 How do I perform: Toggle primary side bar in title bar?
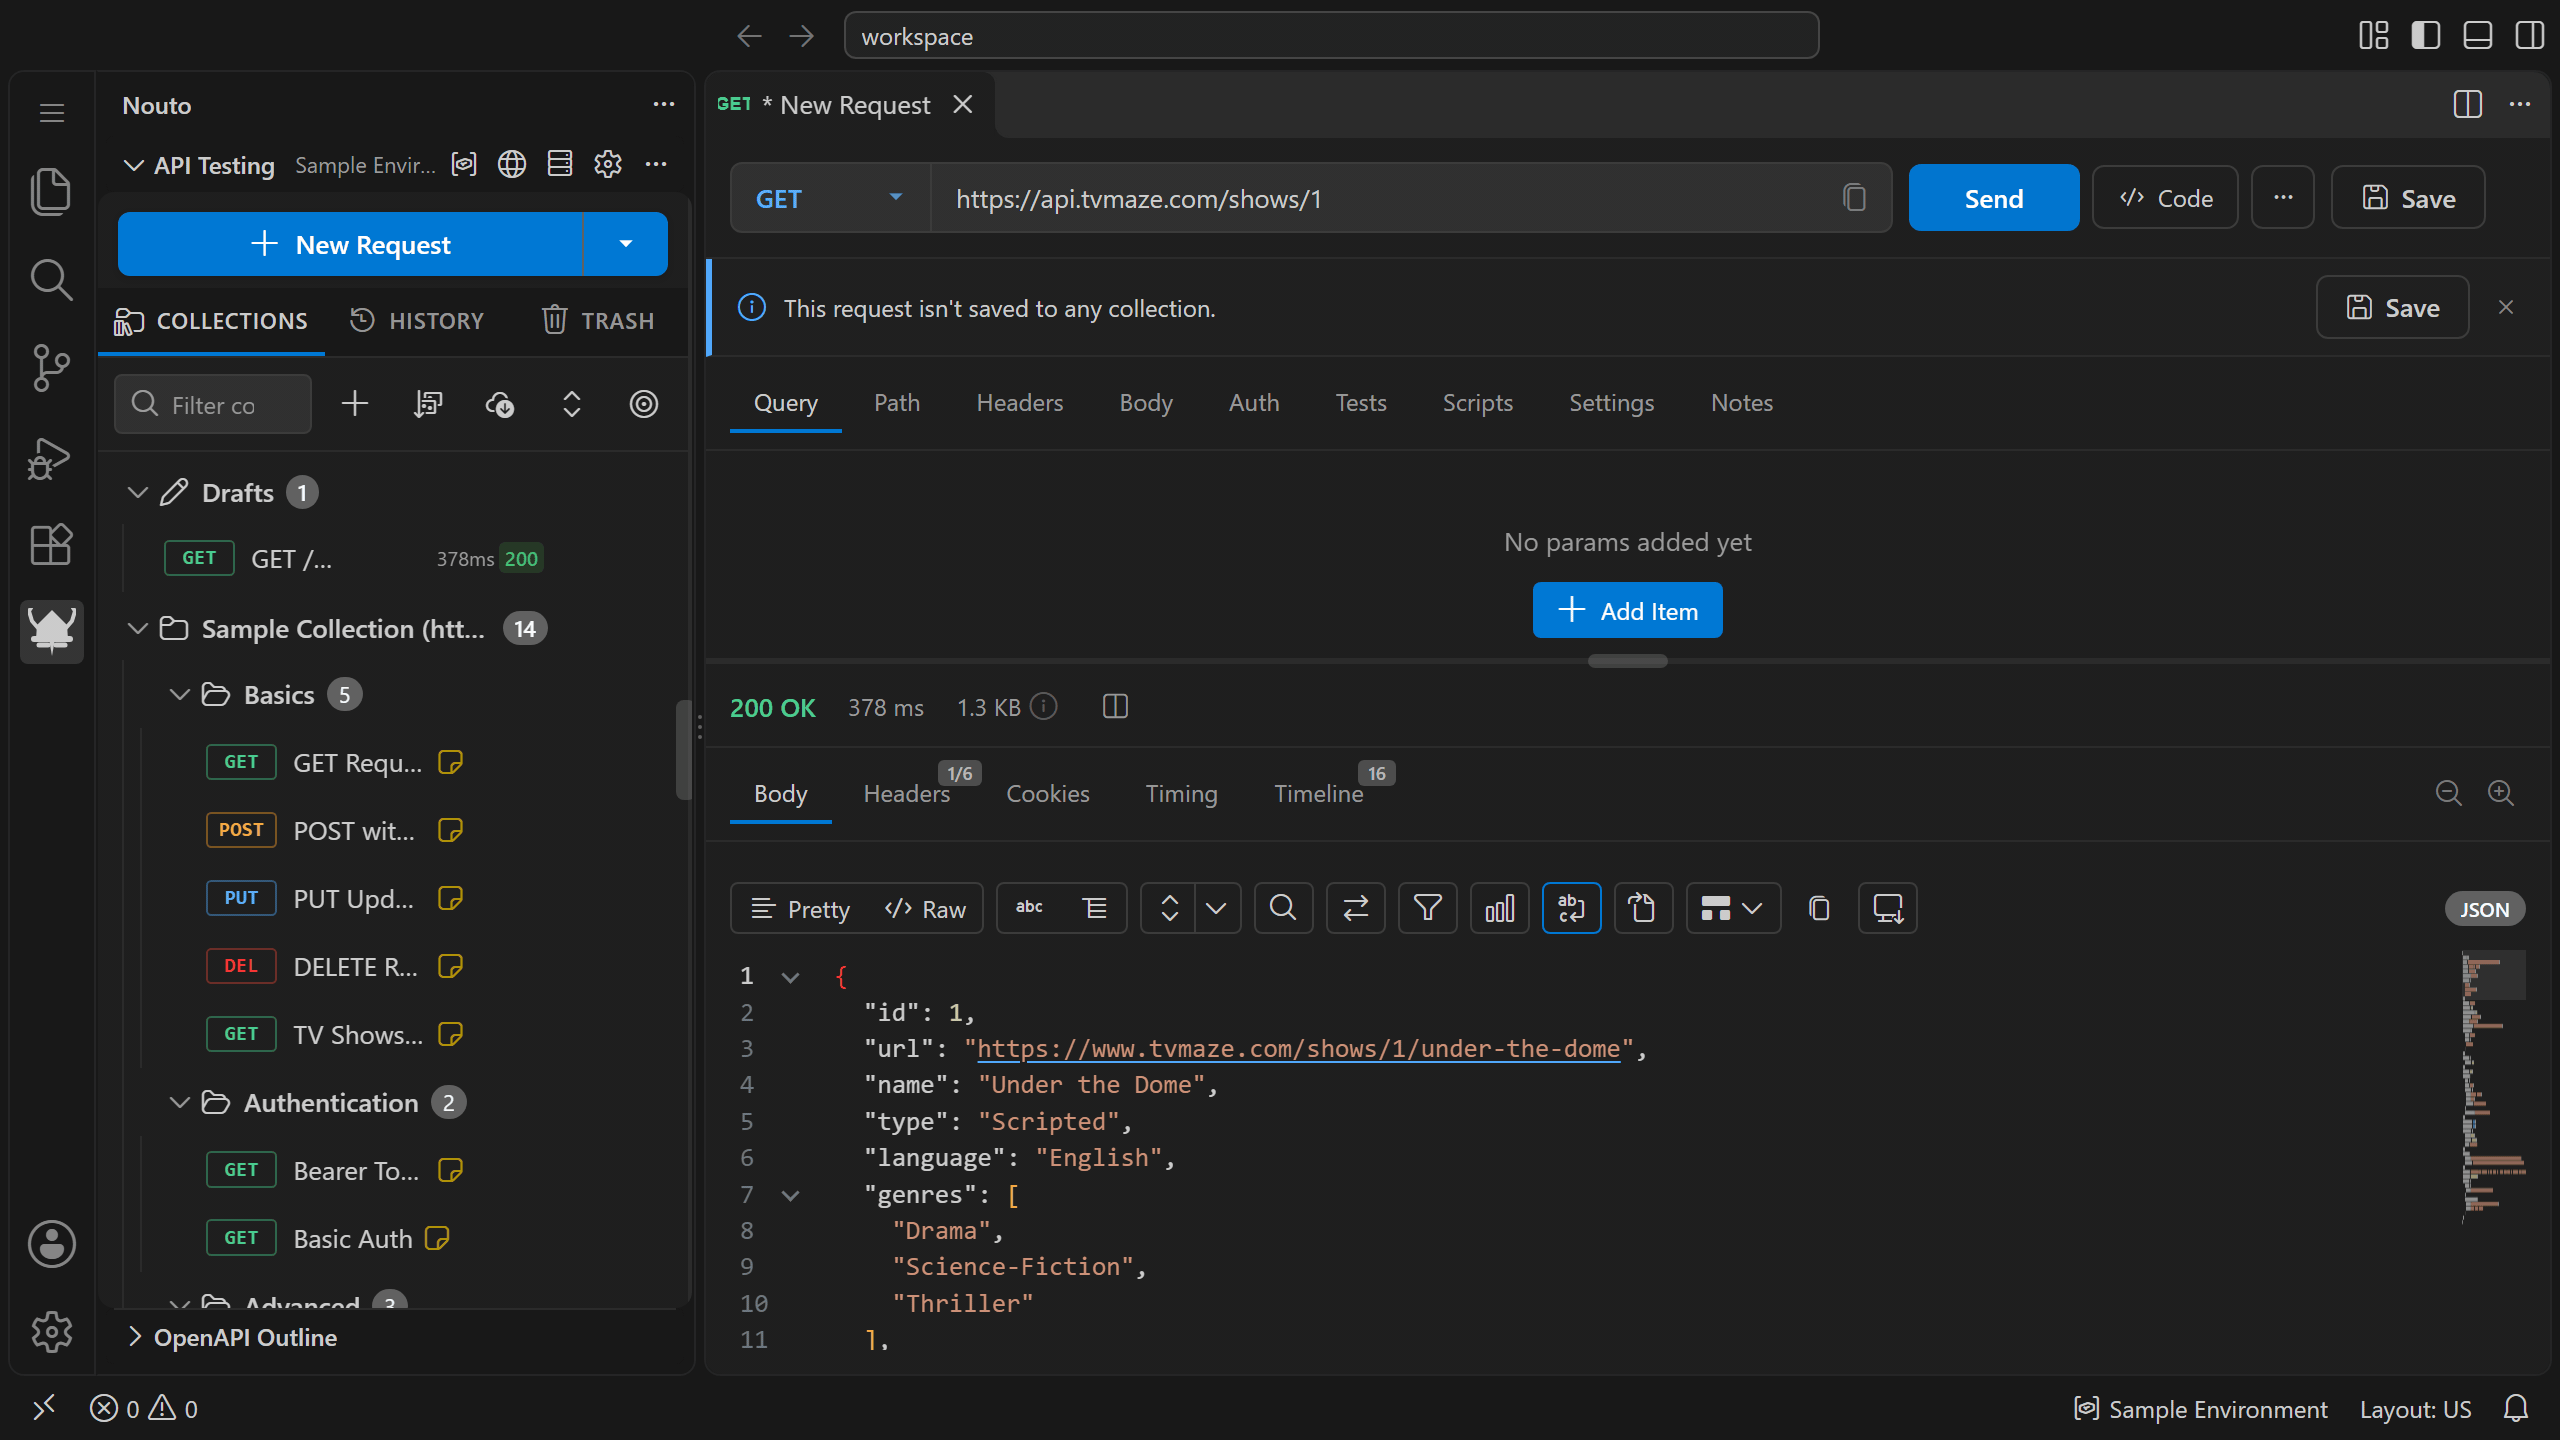pos(2425,36)
